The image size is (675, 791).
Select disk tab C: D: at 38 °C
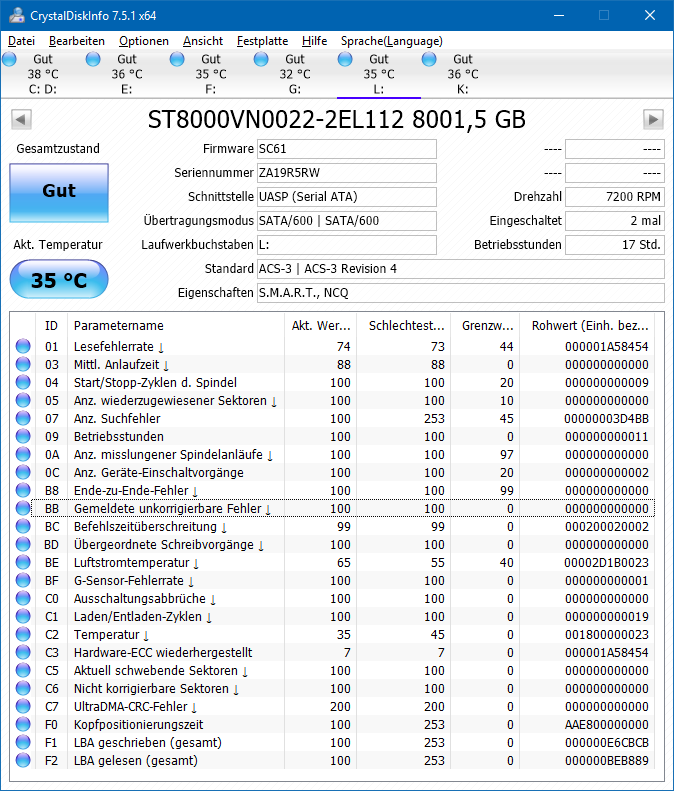coord(42,74)
